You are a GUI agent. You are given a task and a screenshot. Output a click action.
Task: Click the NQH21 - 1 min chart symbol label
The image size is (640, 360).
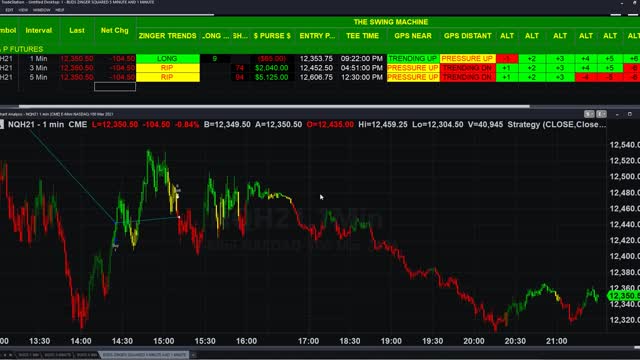36,124
